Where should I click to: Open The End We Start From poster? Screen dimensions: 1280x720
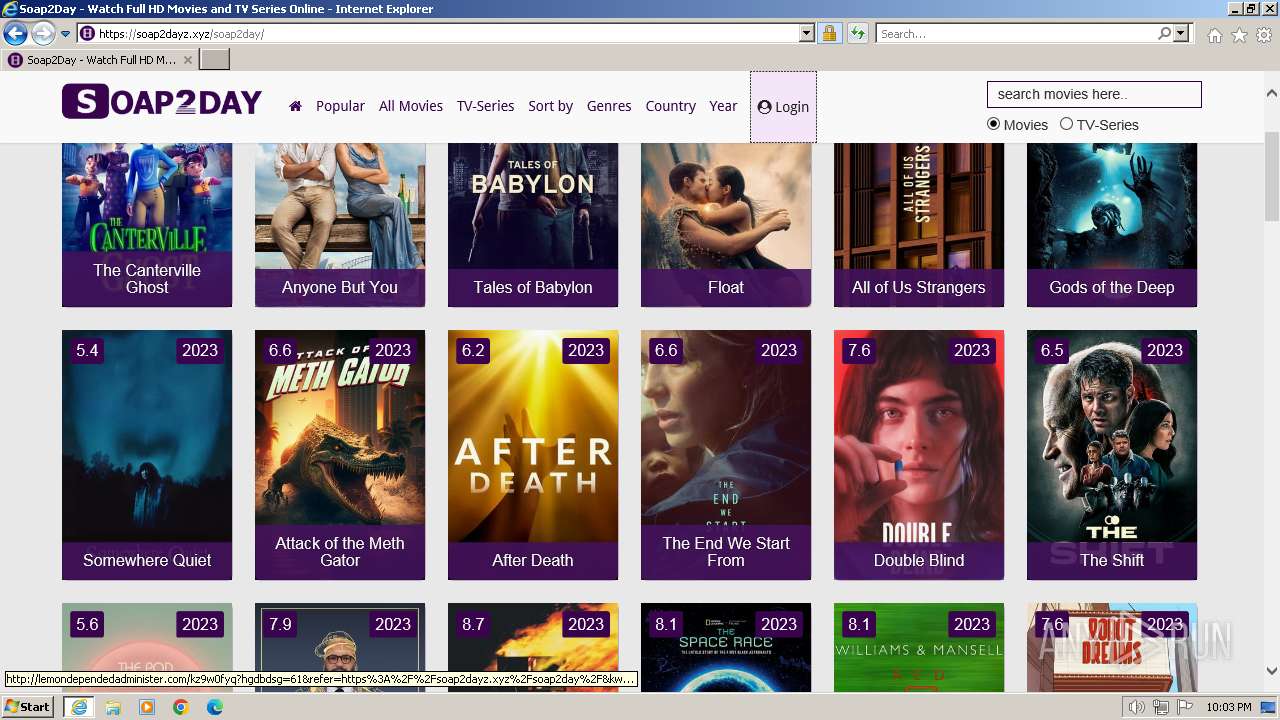(726, 455)
